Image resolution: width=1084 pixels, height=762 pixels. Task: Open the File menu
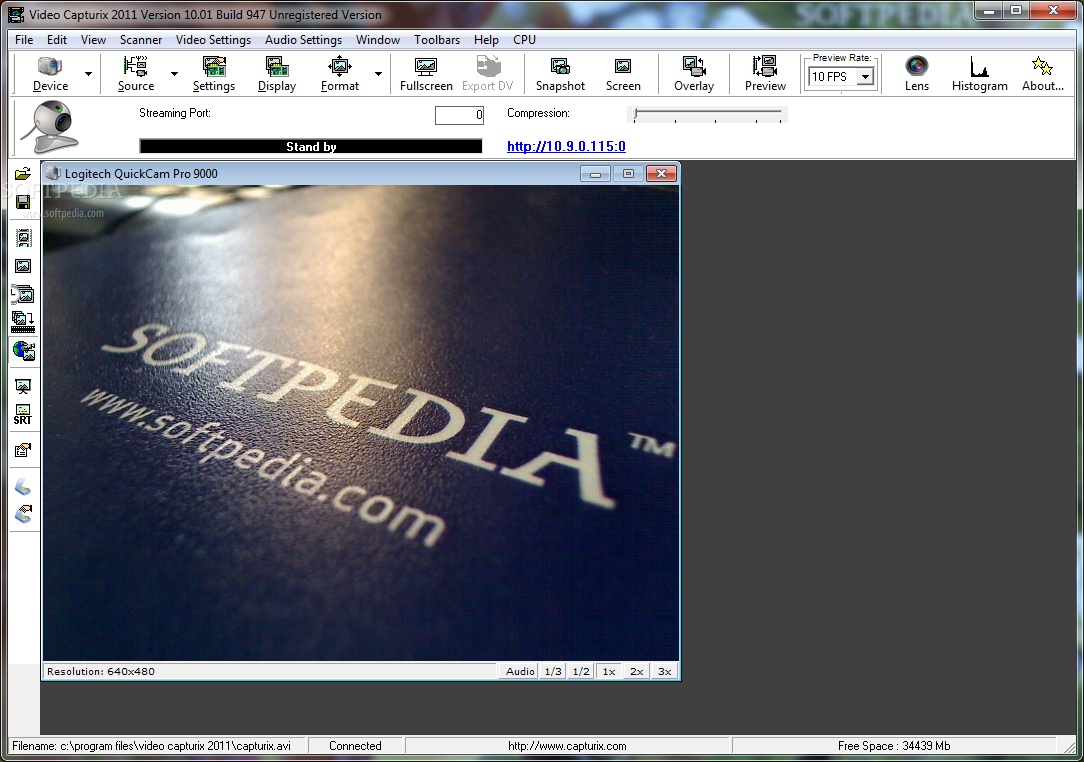click(x=24, y=39)
